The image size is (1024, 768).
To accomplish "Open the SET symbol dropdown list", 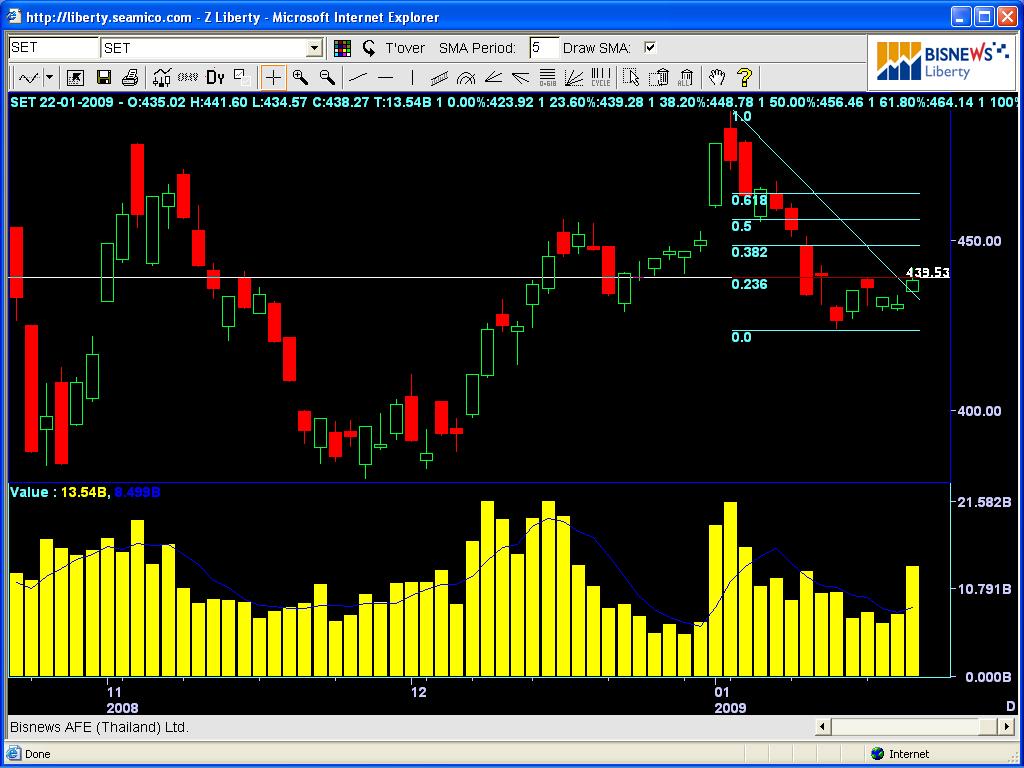I will pyautogui.click(x=315, y=48).
